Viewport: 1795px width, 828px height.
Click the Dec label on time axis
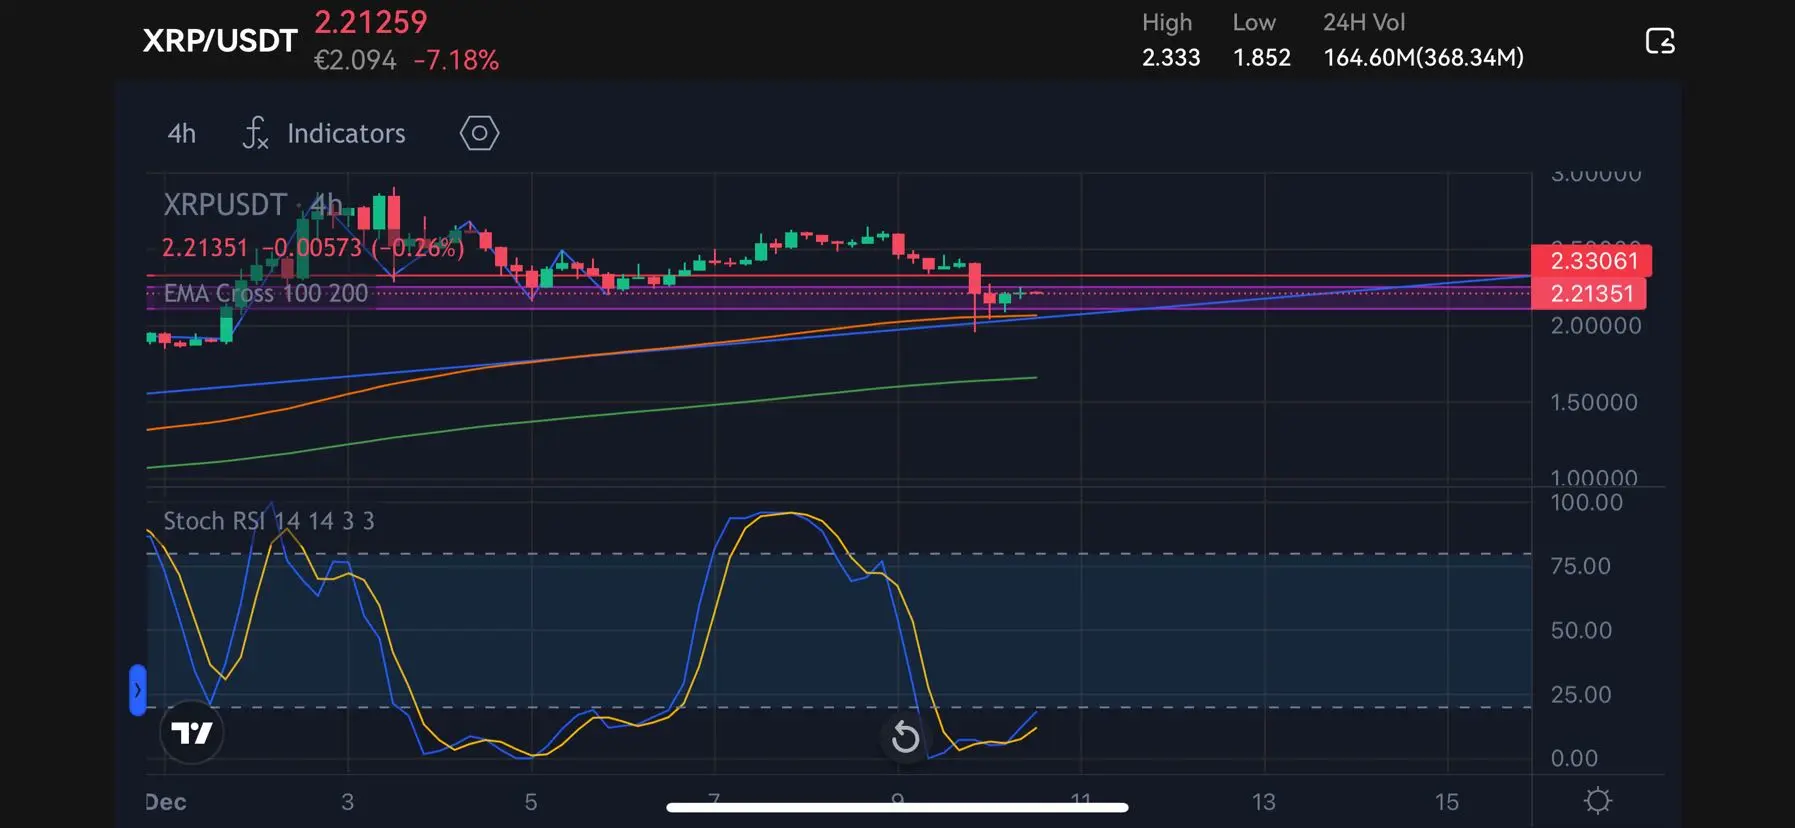click(166, 802)
